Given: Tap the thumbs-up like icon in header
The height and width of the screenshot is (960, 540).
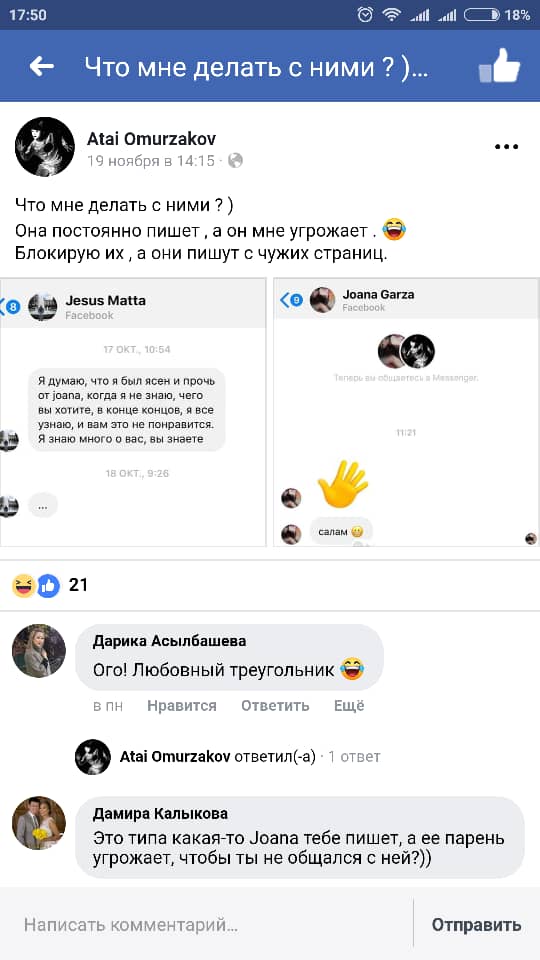Looking at the screenshot, I should 499,66.
